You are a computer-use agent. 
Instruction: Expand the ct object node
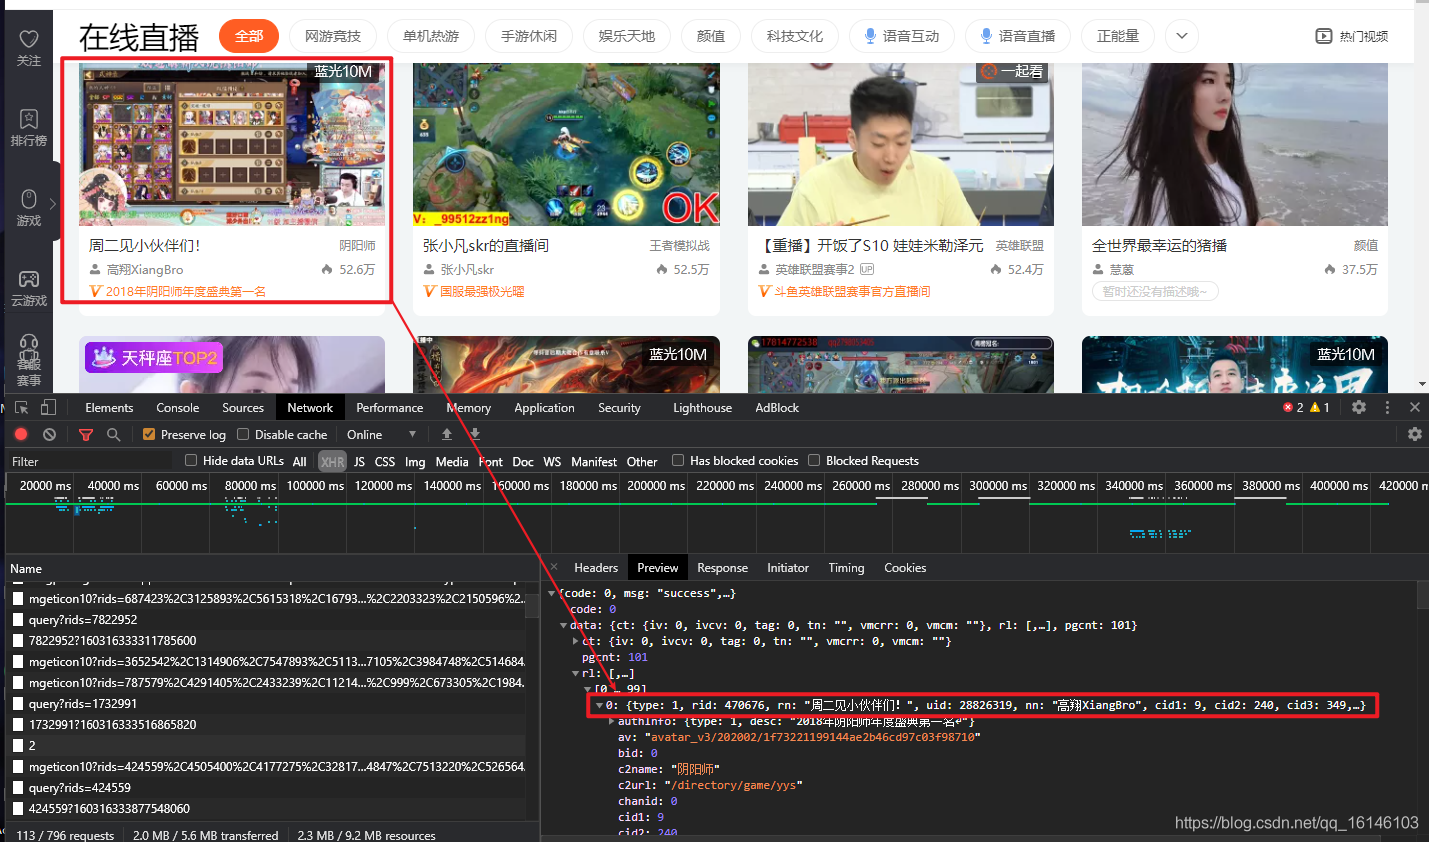[x=575, y=641]
